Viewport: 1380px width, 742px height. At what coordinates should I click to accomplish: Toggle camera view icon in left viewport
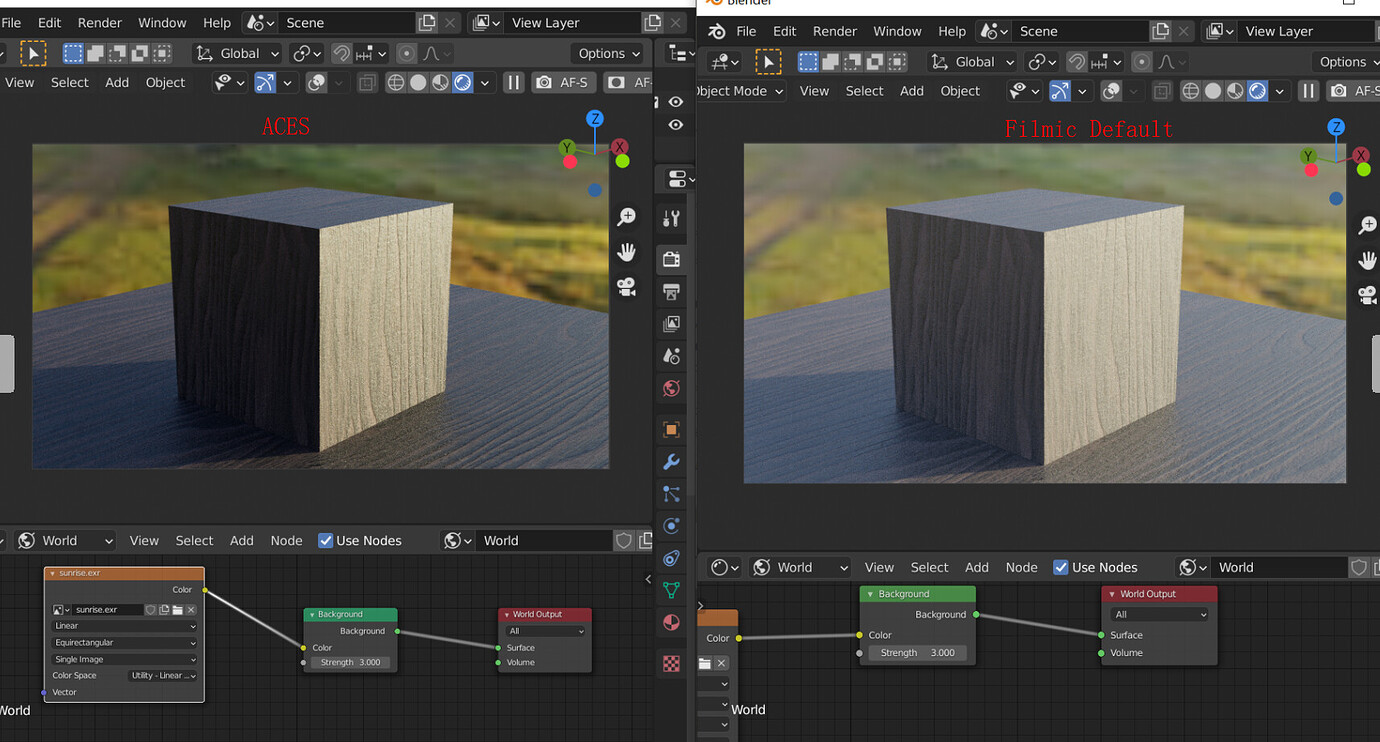[x=627, y=287]
